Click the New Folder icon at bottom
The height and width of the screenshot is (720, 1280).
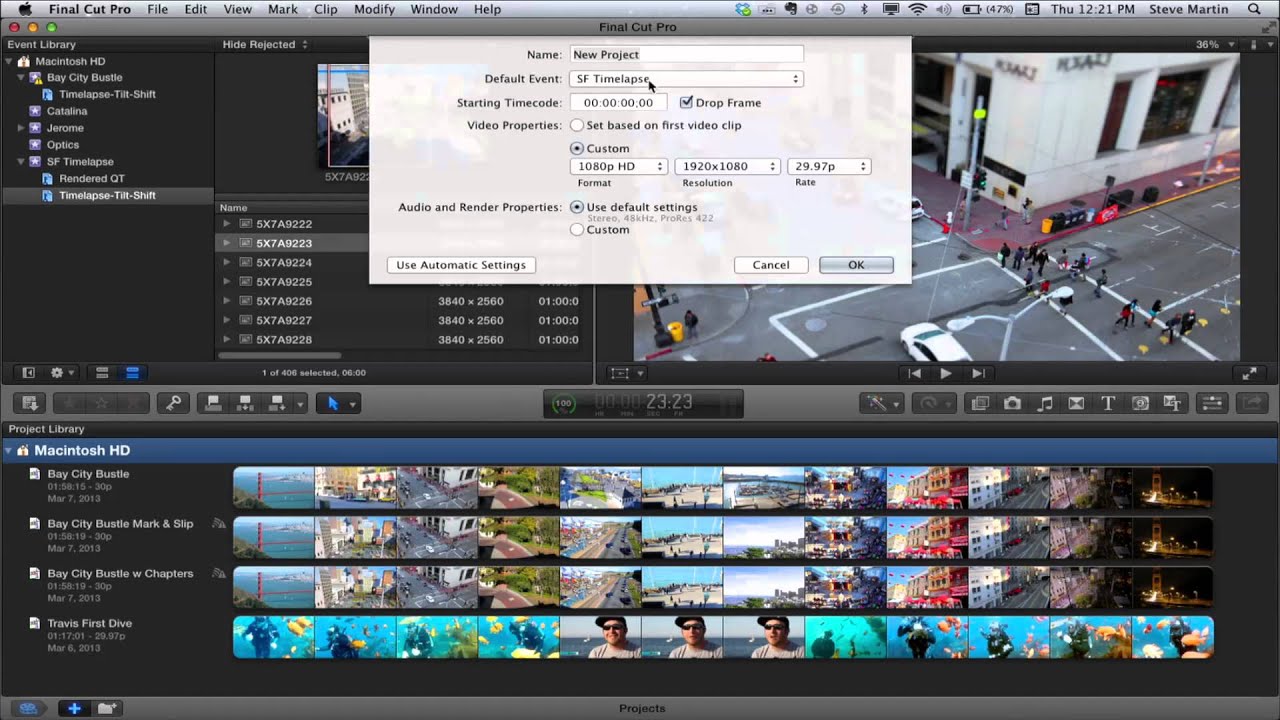[107, 708]
